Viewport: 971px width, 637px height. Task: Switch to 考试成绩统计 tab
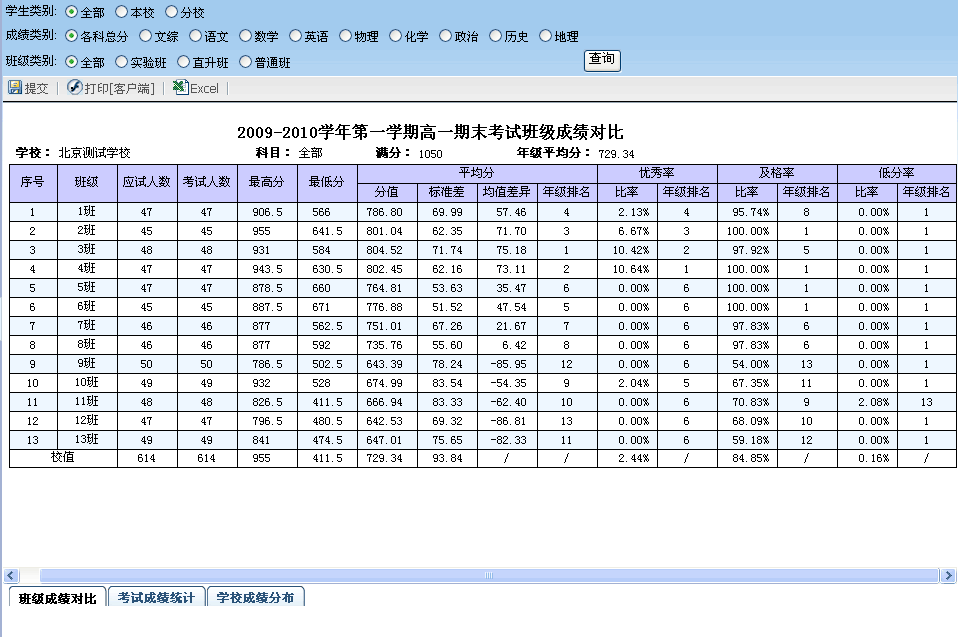pos(156,597)
